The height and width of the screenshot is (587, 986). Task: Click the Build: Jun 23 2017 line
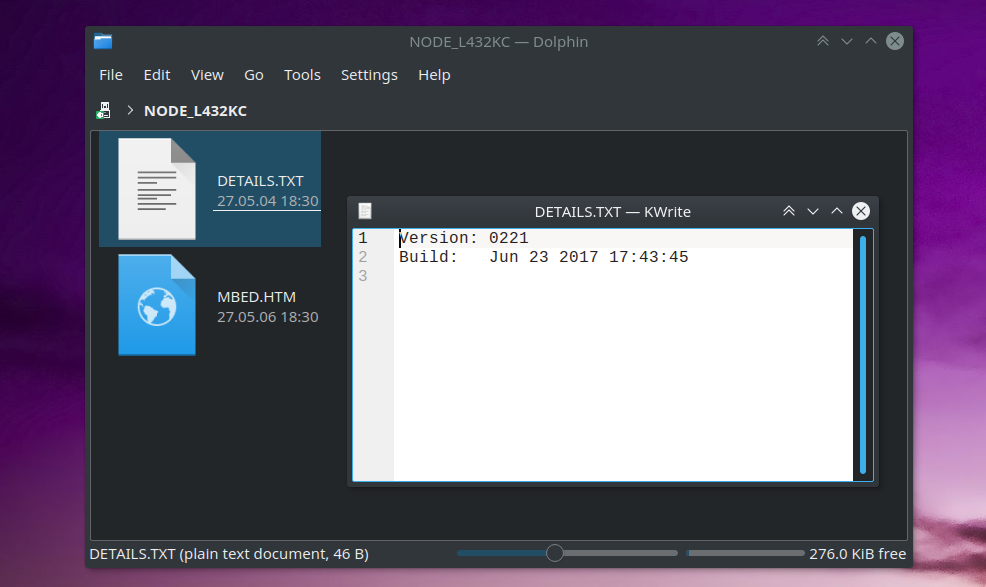pos(543,257)
